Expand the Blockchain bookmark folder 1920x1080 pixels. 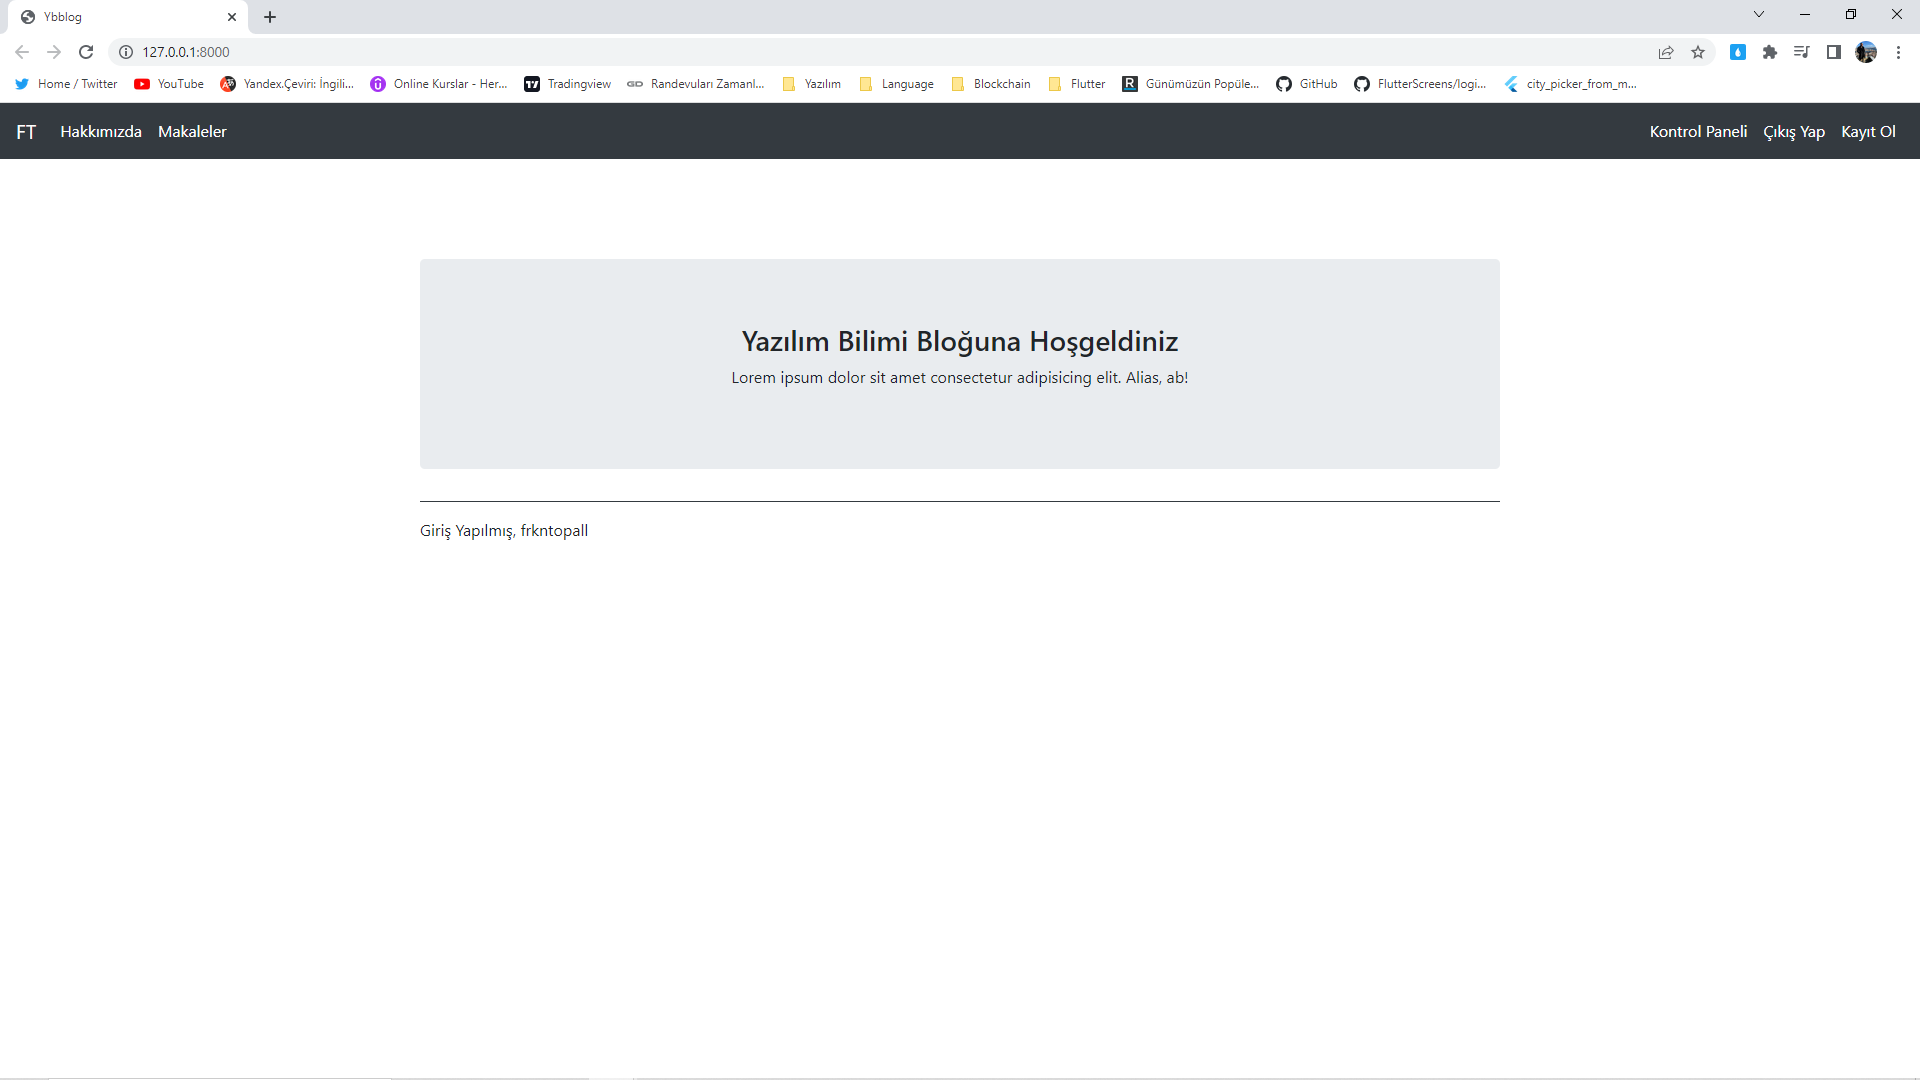991,84
